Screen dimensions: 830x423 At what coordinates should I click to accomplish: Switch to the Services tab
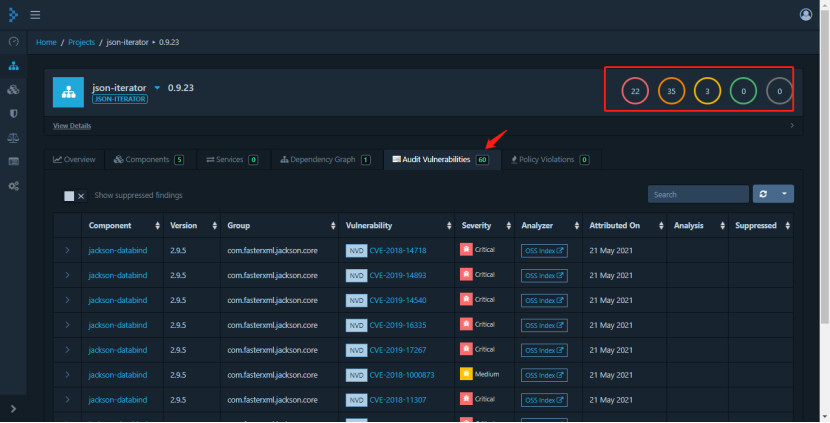coord(232,159)
